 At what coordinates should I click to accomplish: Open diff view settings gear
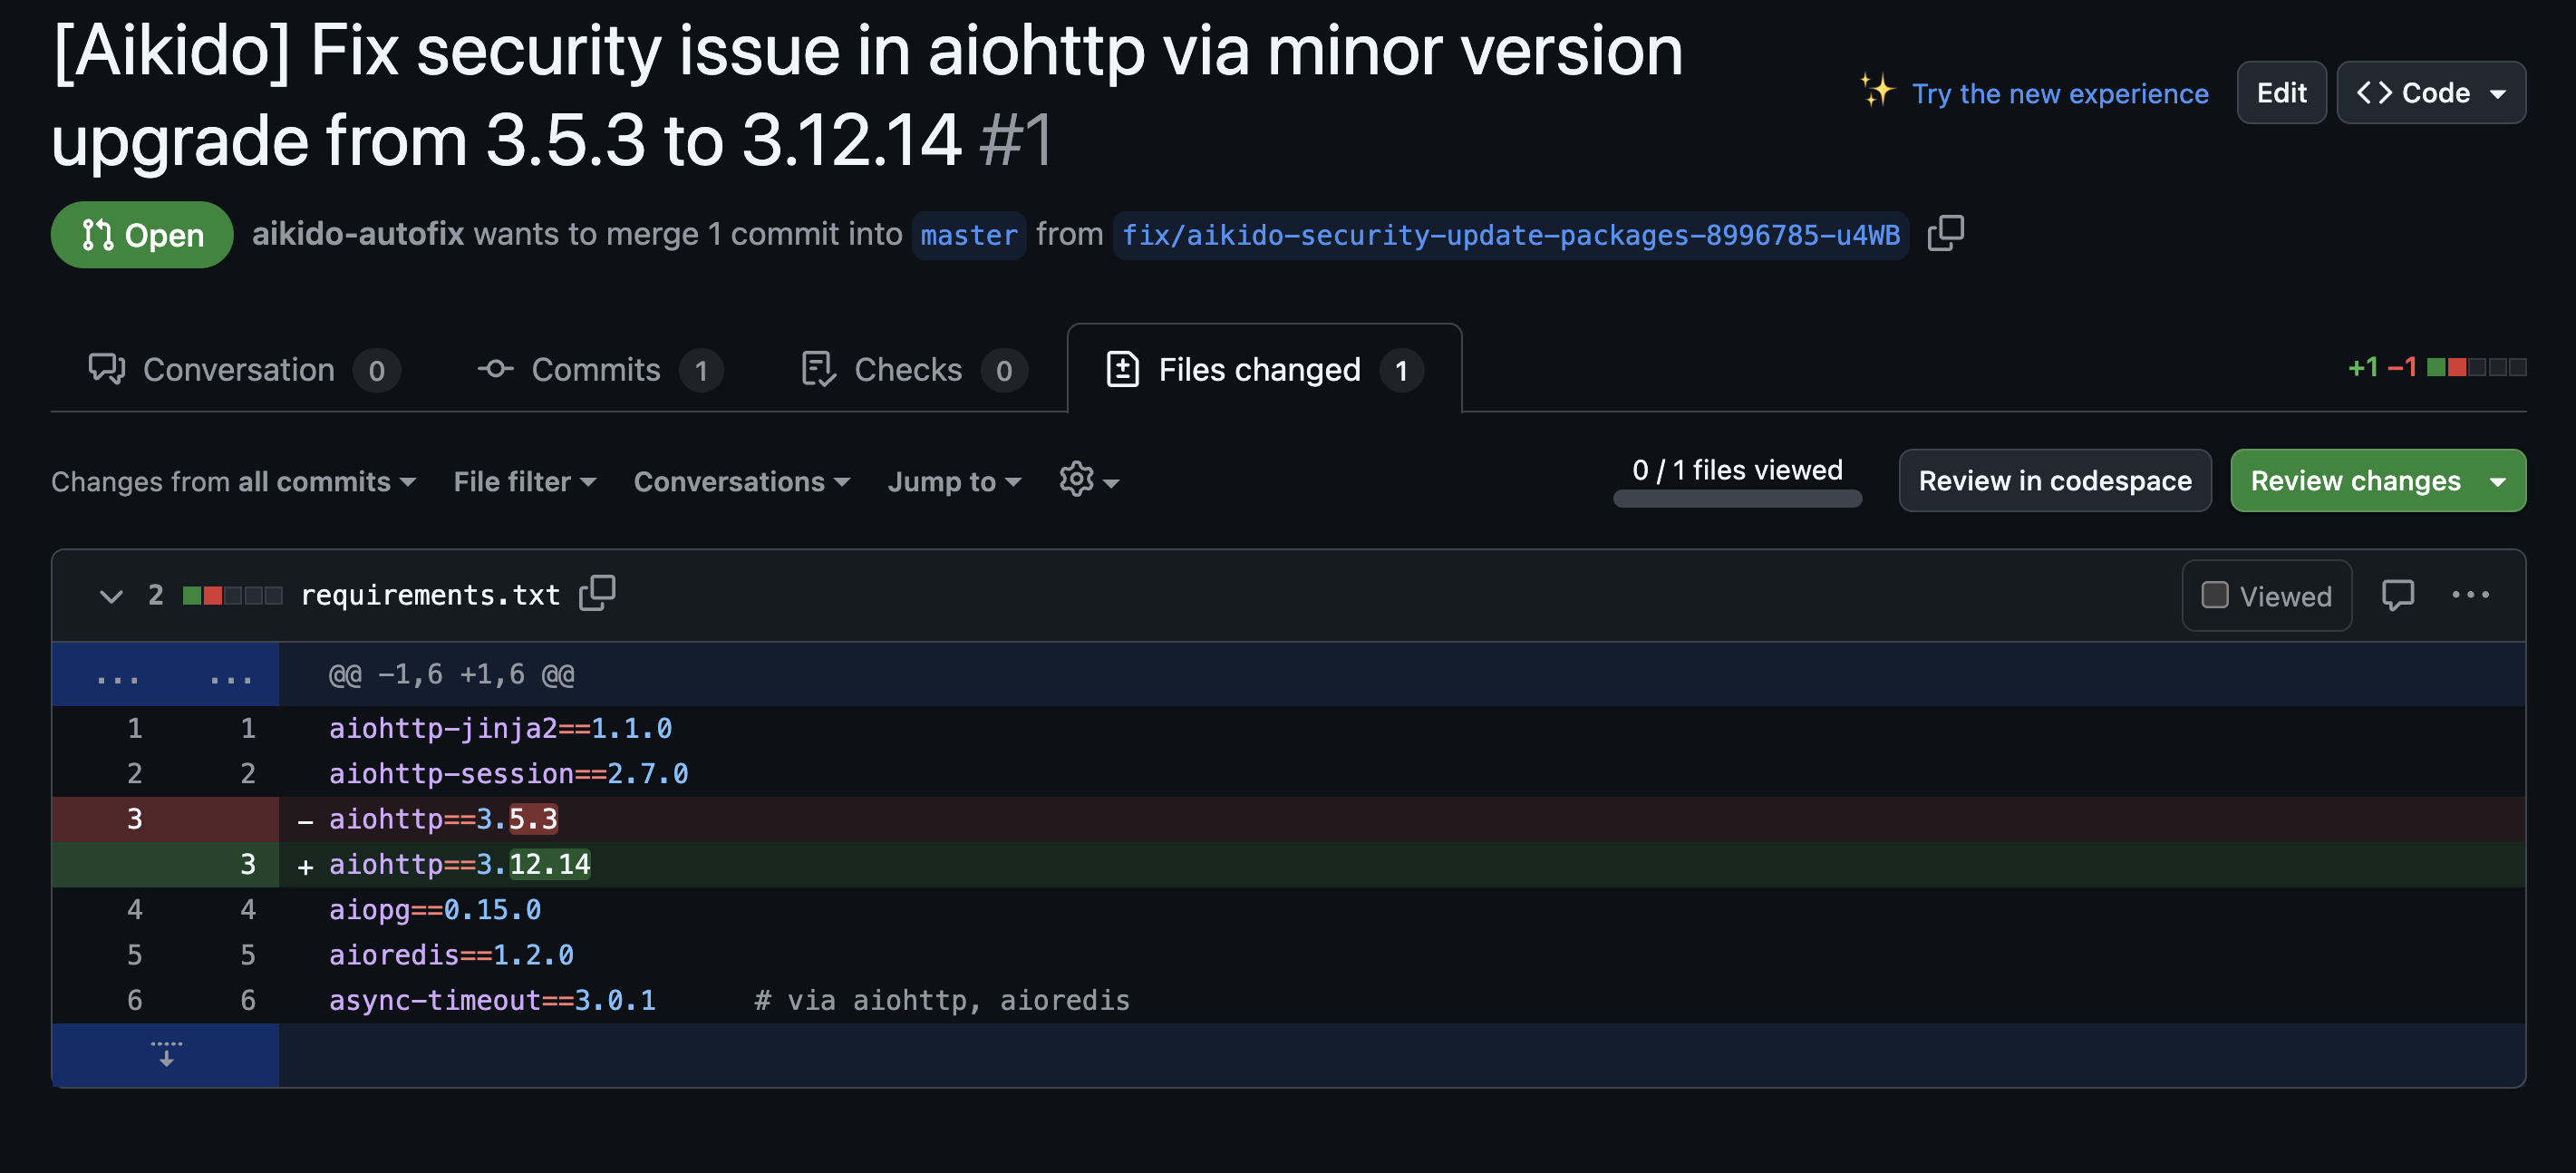coord(1078,480)
